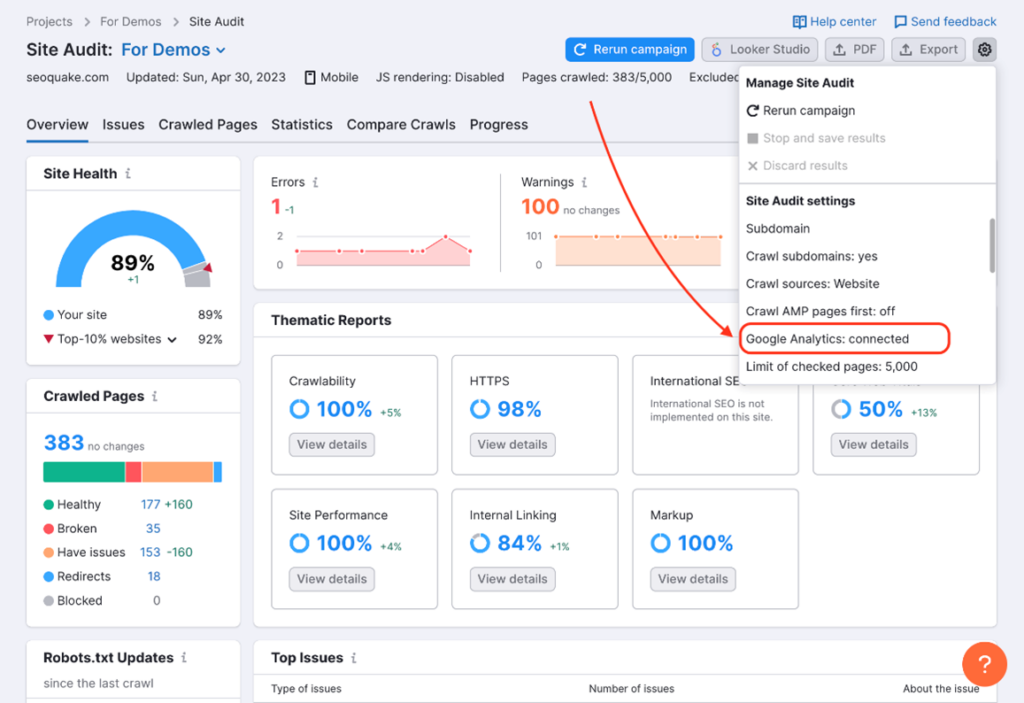
Task: Click the Robots.txt Updates info icon
Action: [x=184, y=658]
